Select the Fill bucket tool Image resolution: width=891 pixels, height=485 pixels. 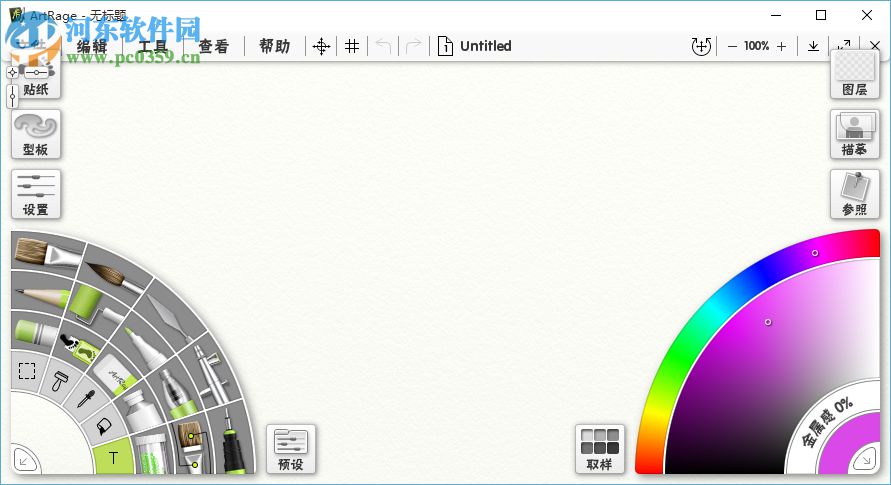[x=103, y=427]
